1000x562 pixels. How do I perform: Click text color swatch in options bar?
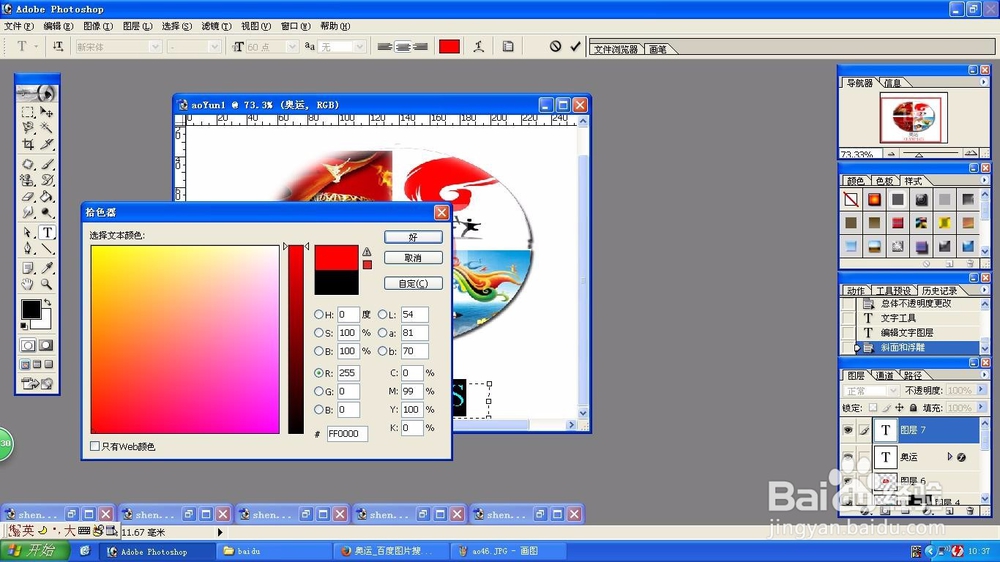click(449, 46)
